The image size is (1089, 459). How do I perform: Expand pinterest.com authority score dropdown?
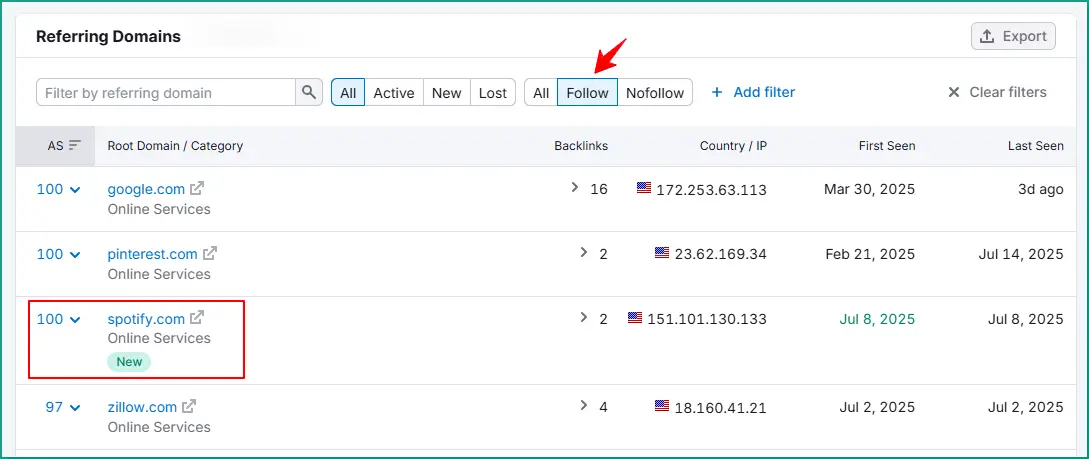tap(75, 255)
